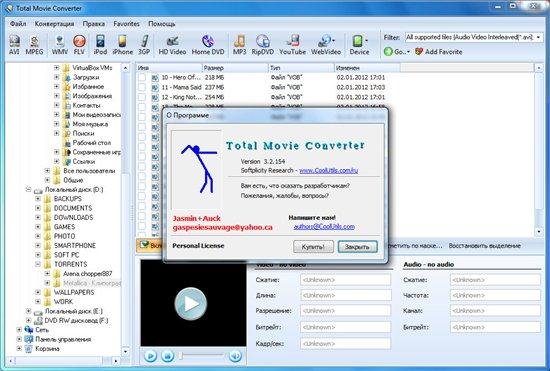Select the HD Video icon

(x=172, y=45)
